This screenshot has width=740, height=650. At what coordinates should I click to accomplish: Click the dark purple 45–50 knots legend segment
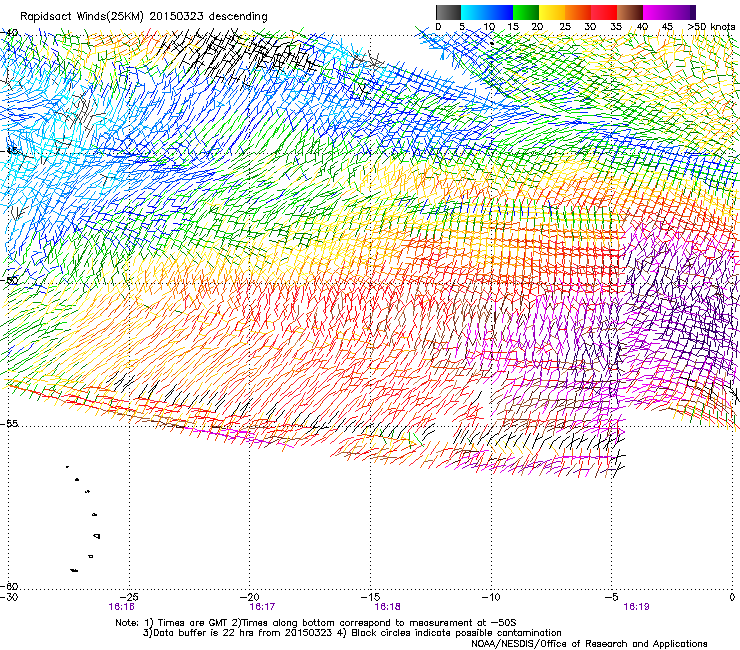click(682, 12)
